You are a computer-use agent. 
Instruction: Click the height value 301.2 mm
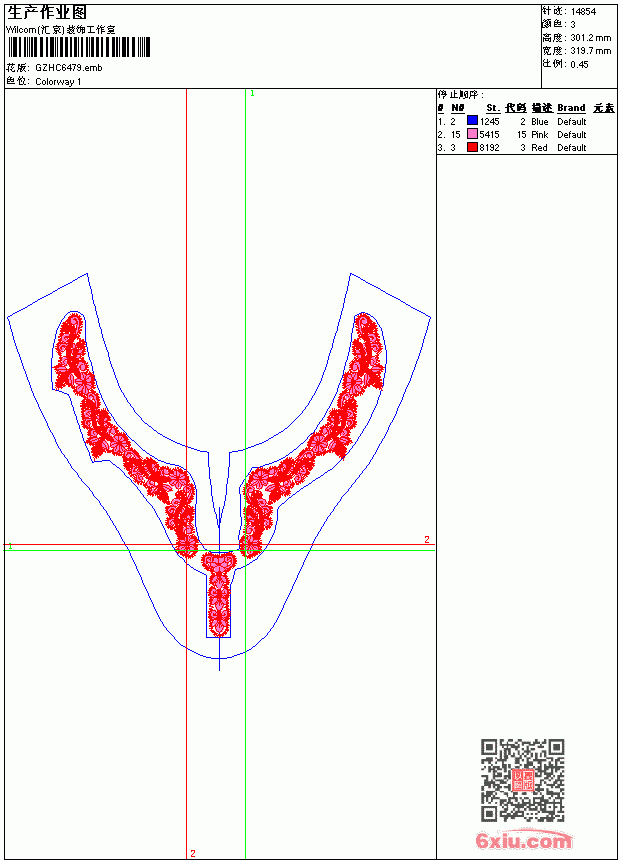591,38
